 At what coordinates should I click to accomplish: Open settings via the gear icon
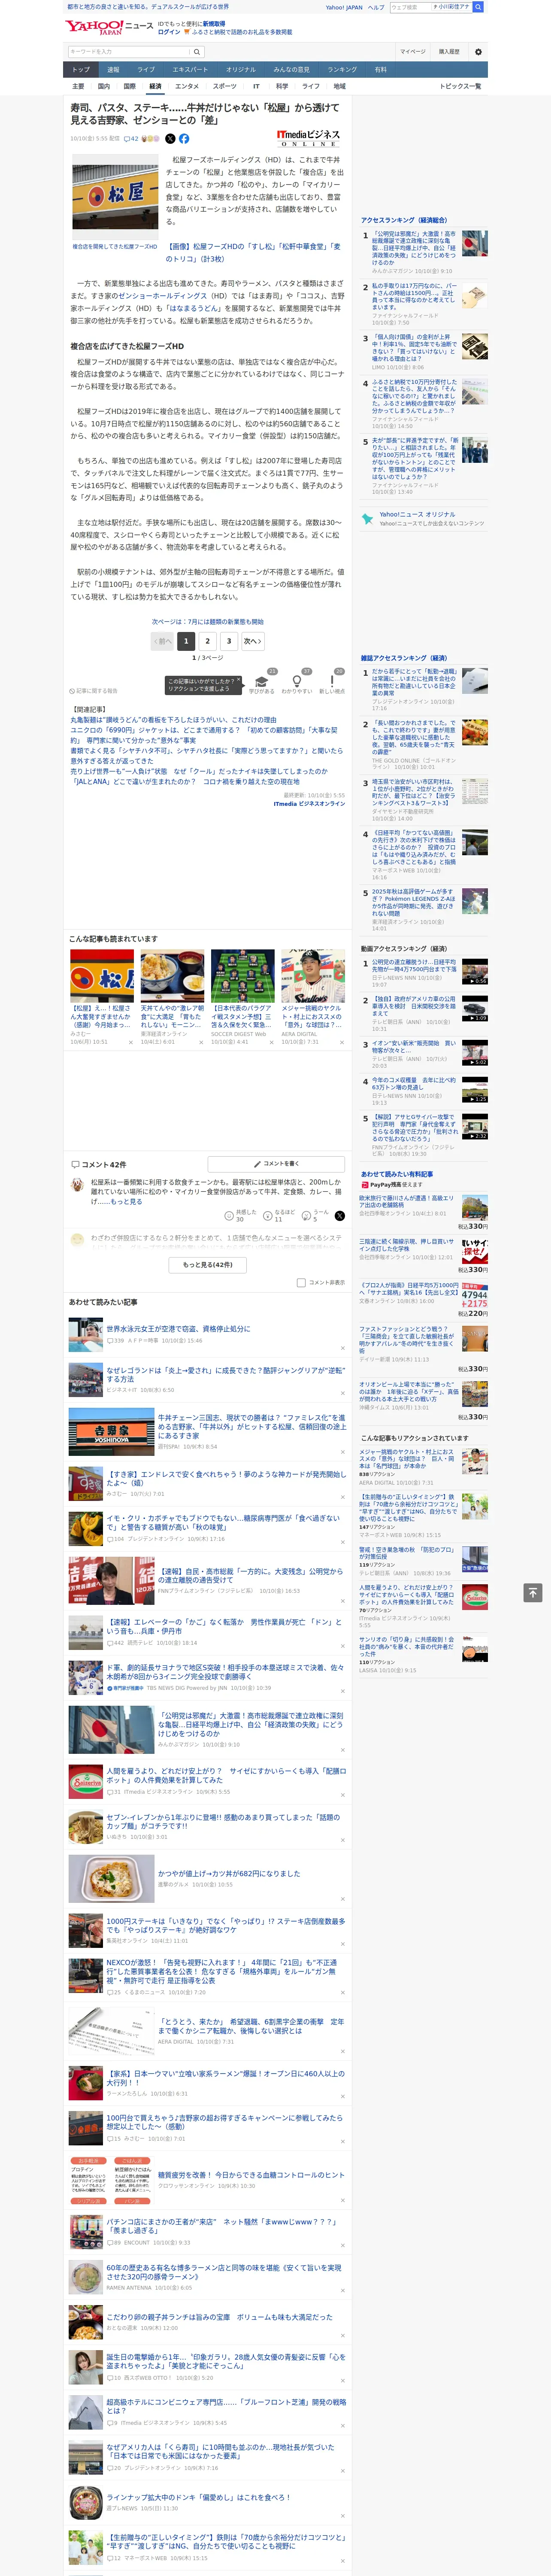click(478, 52)
